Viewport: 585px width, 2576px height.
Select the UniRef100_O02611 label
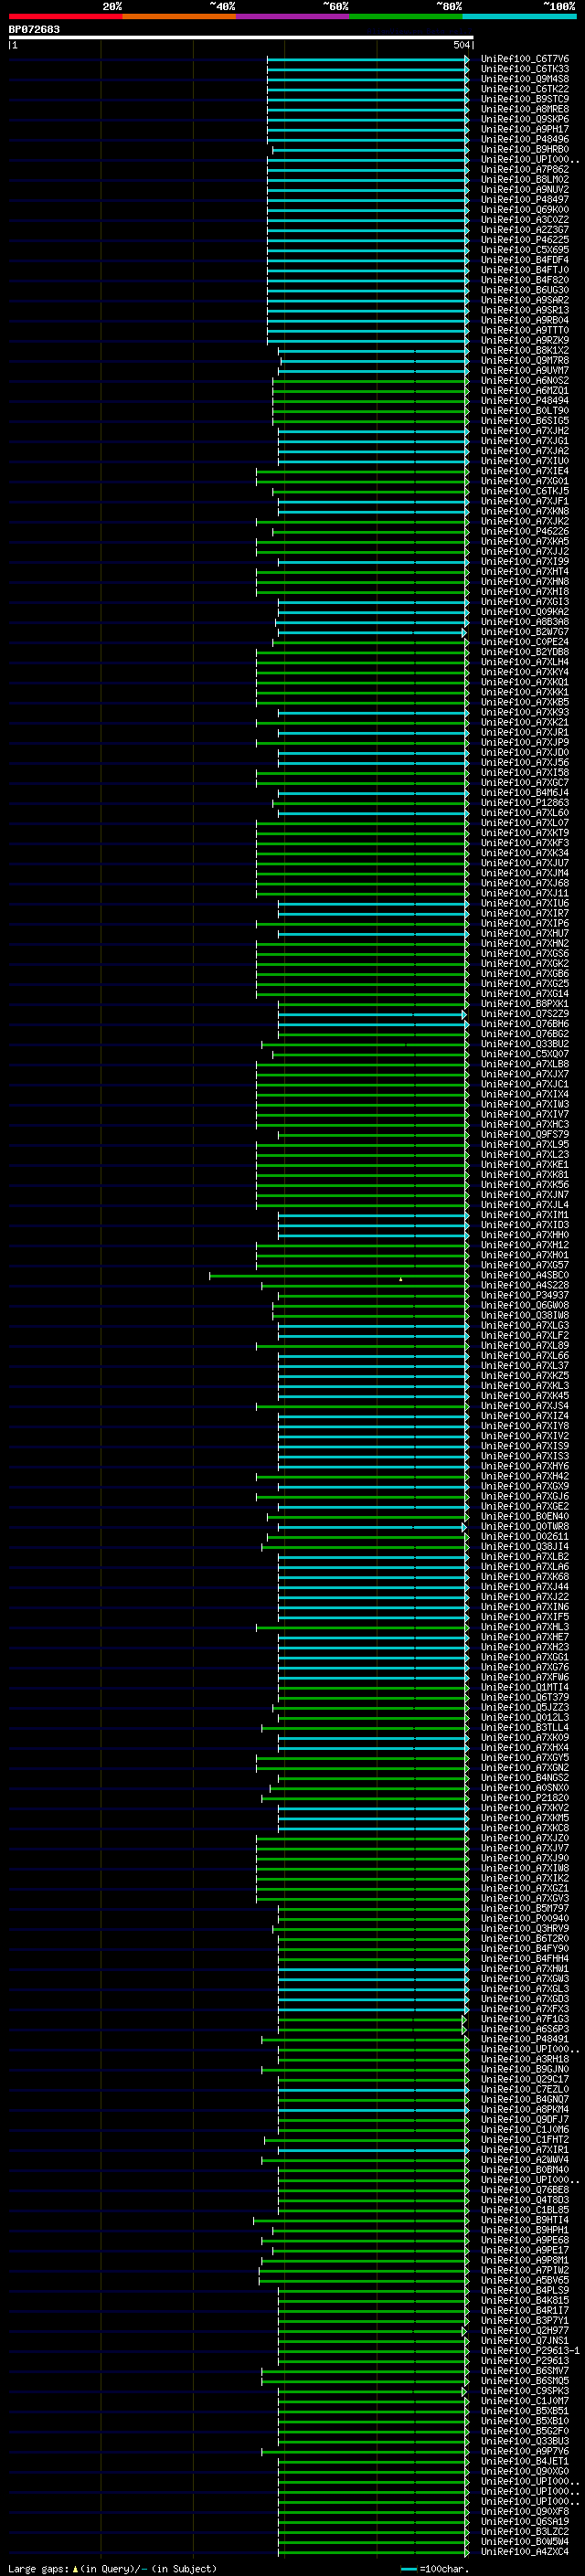point(524,1536)
